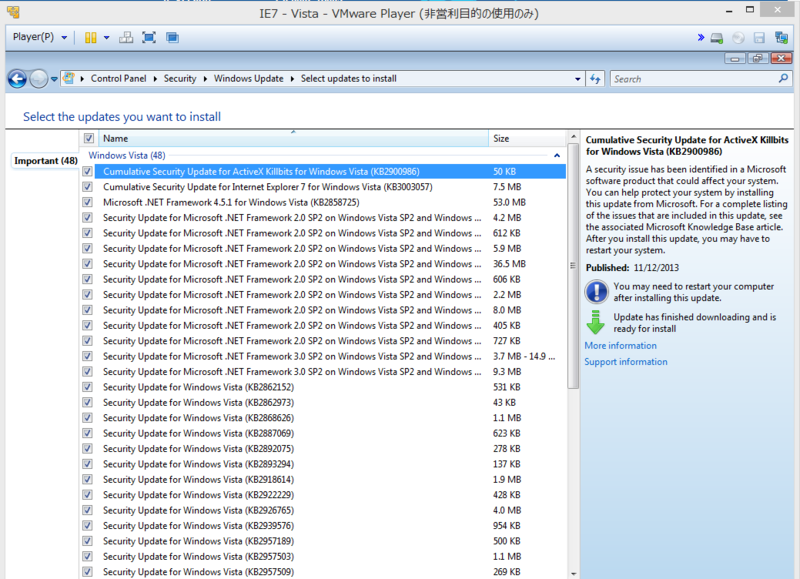Screen dimensions: 800x579
Task: Click the VMware Player title bar icon
Action: [x=14, y=12]
